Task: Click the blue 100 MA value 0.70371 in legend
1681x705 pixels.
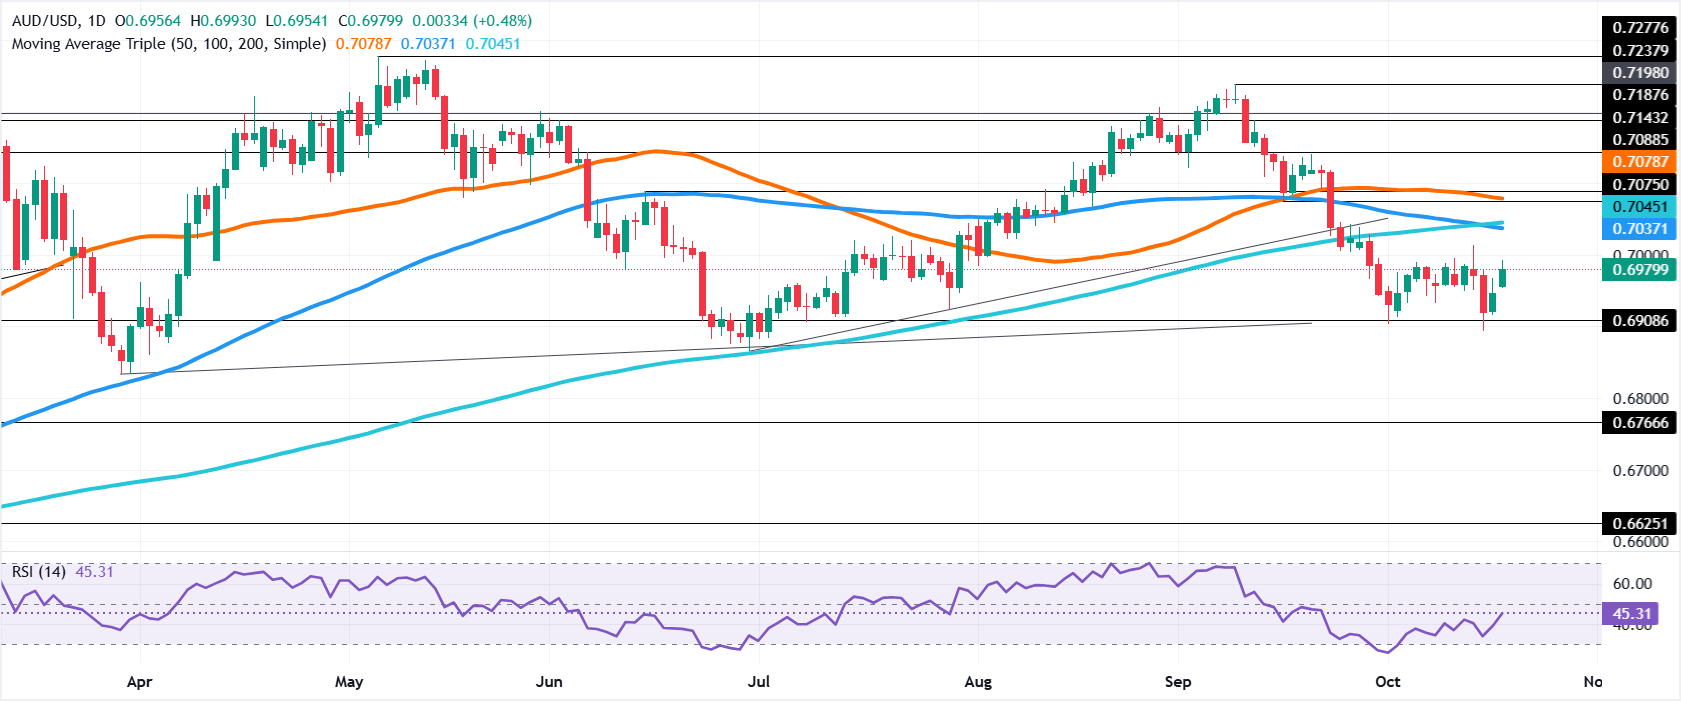Action: [429, 44]
